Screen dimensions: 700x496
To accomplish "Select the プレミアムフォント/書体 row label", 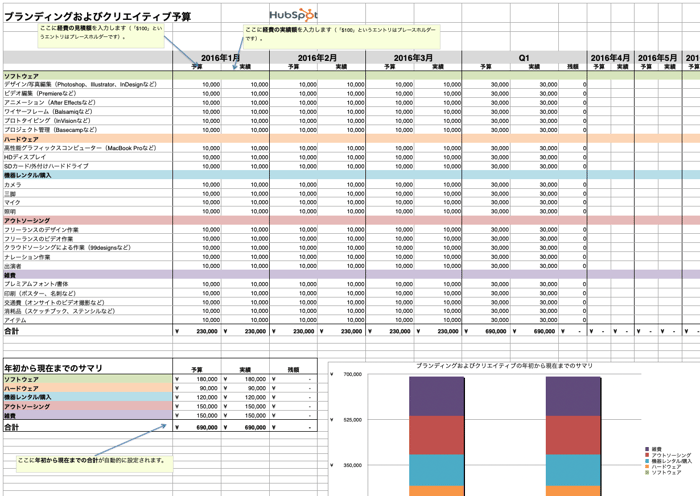I will tap(36, 284).
